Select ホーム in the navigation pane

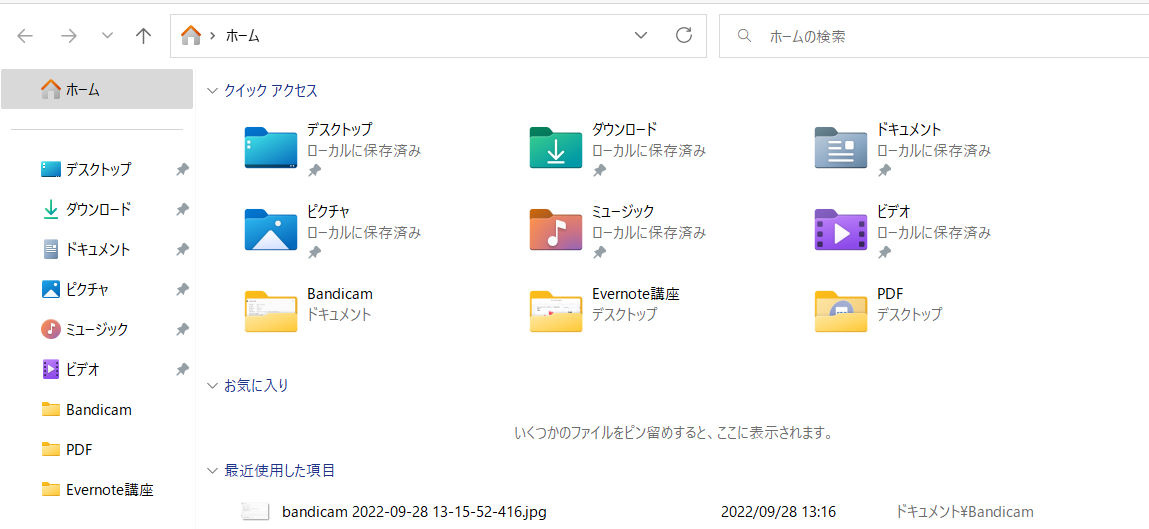[97, 89]
